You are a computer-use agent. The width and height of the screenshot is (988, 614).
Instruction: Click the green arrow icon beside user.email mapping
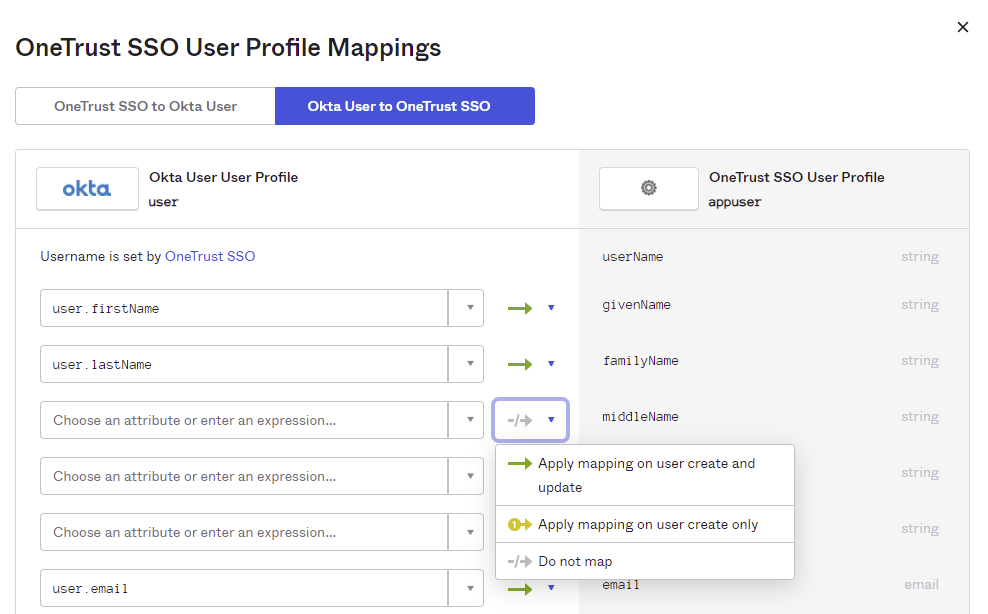(521, 590)
